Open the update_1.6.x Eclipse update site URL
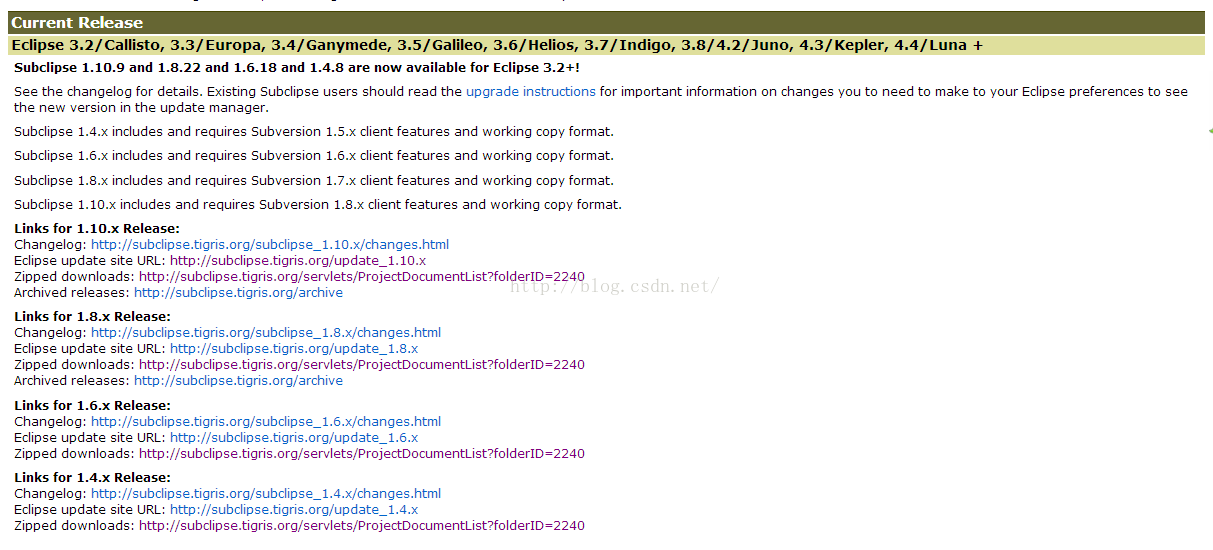 click(x=294, y=438)
